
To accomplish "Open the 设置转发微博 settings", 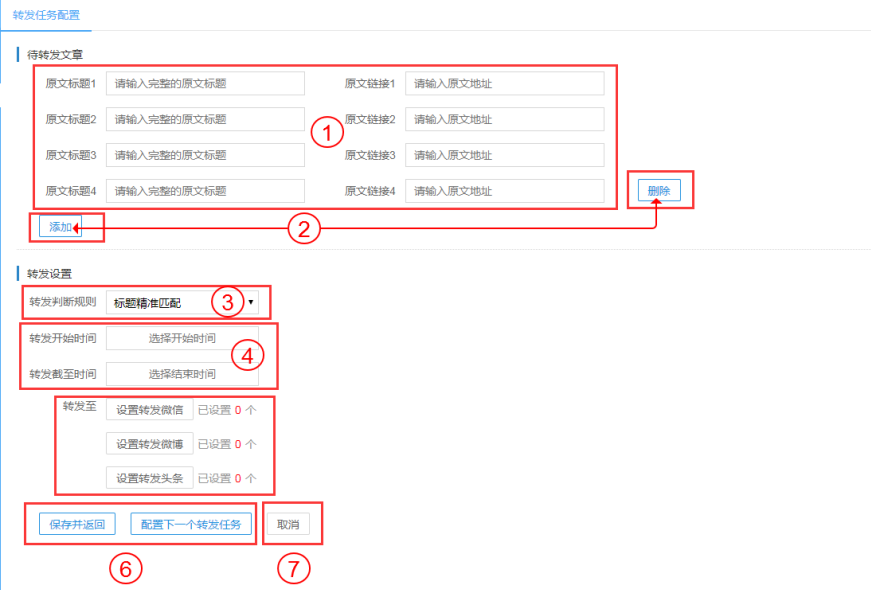I will pyautogui.click(x=149, y=444).
